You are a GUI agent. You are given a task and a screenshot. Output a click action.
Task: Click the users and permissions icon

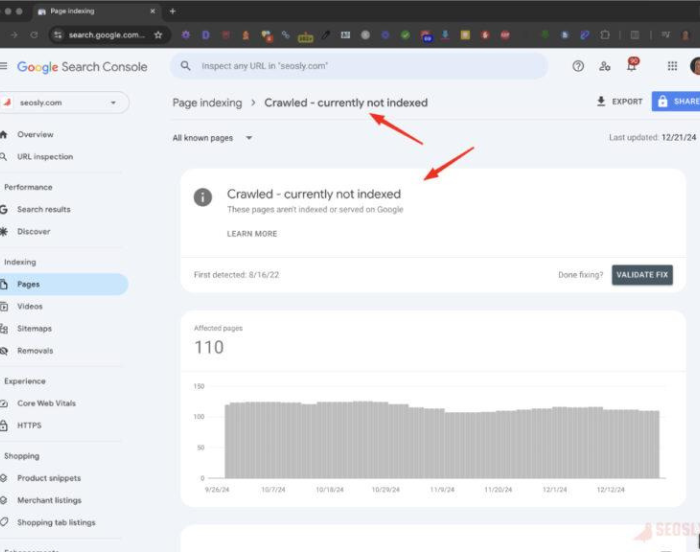coord(605,66)
